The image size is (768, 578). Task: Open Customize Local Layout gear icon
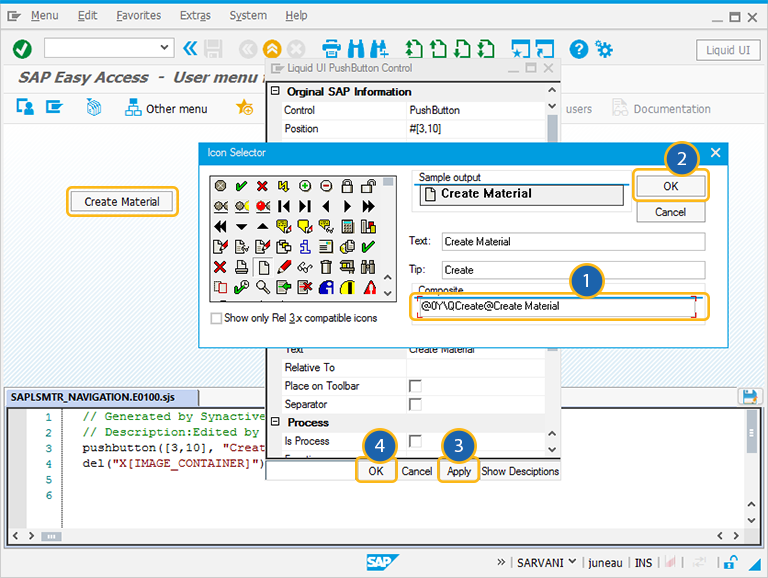coord(603,49)
